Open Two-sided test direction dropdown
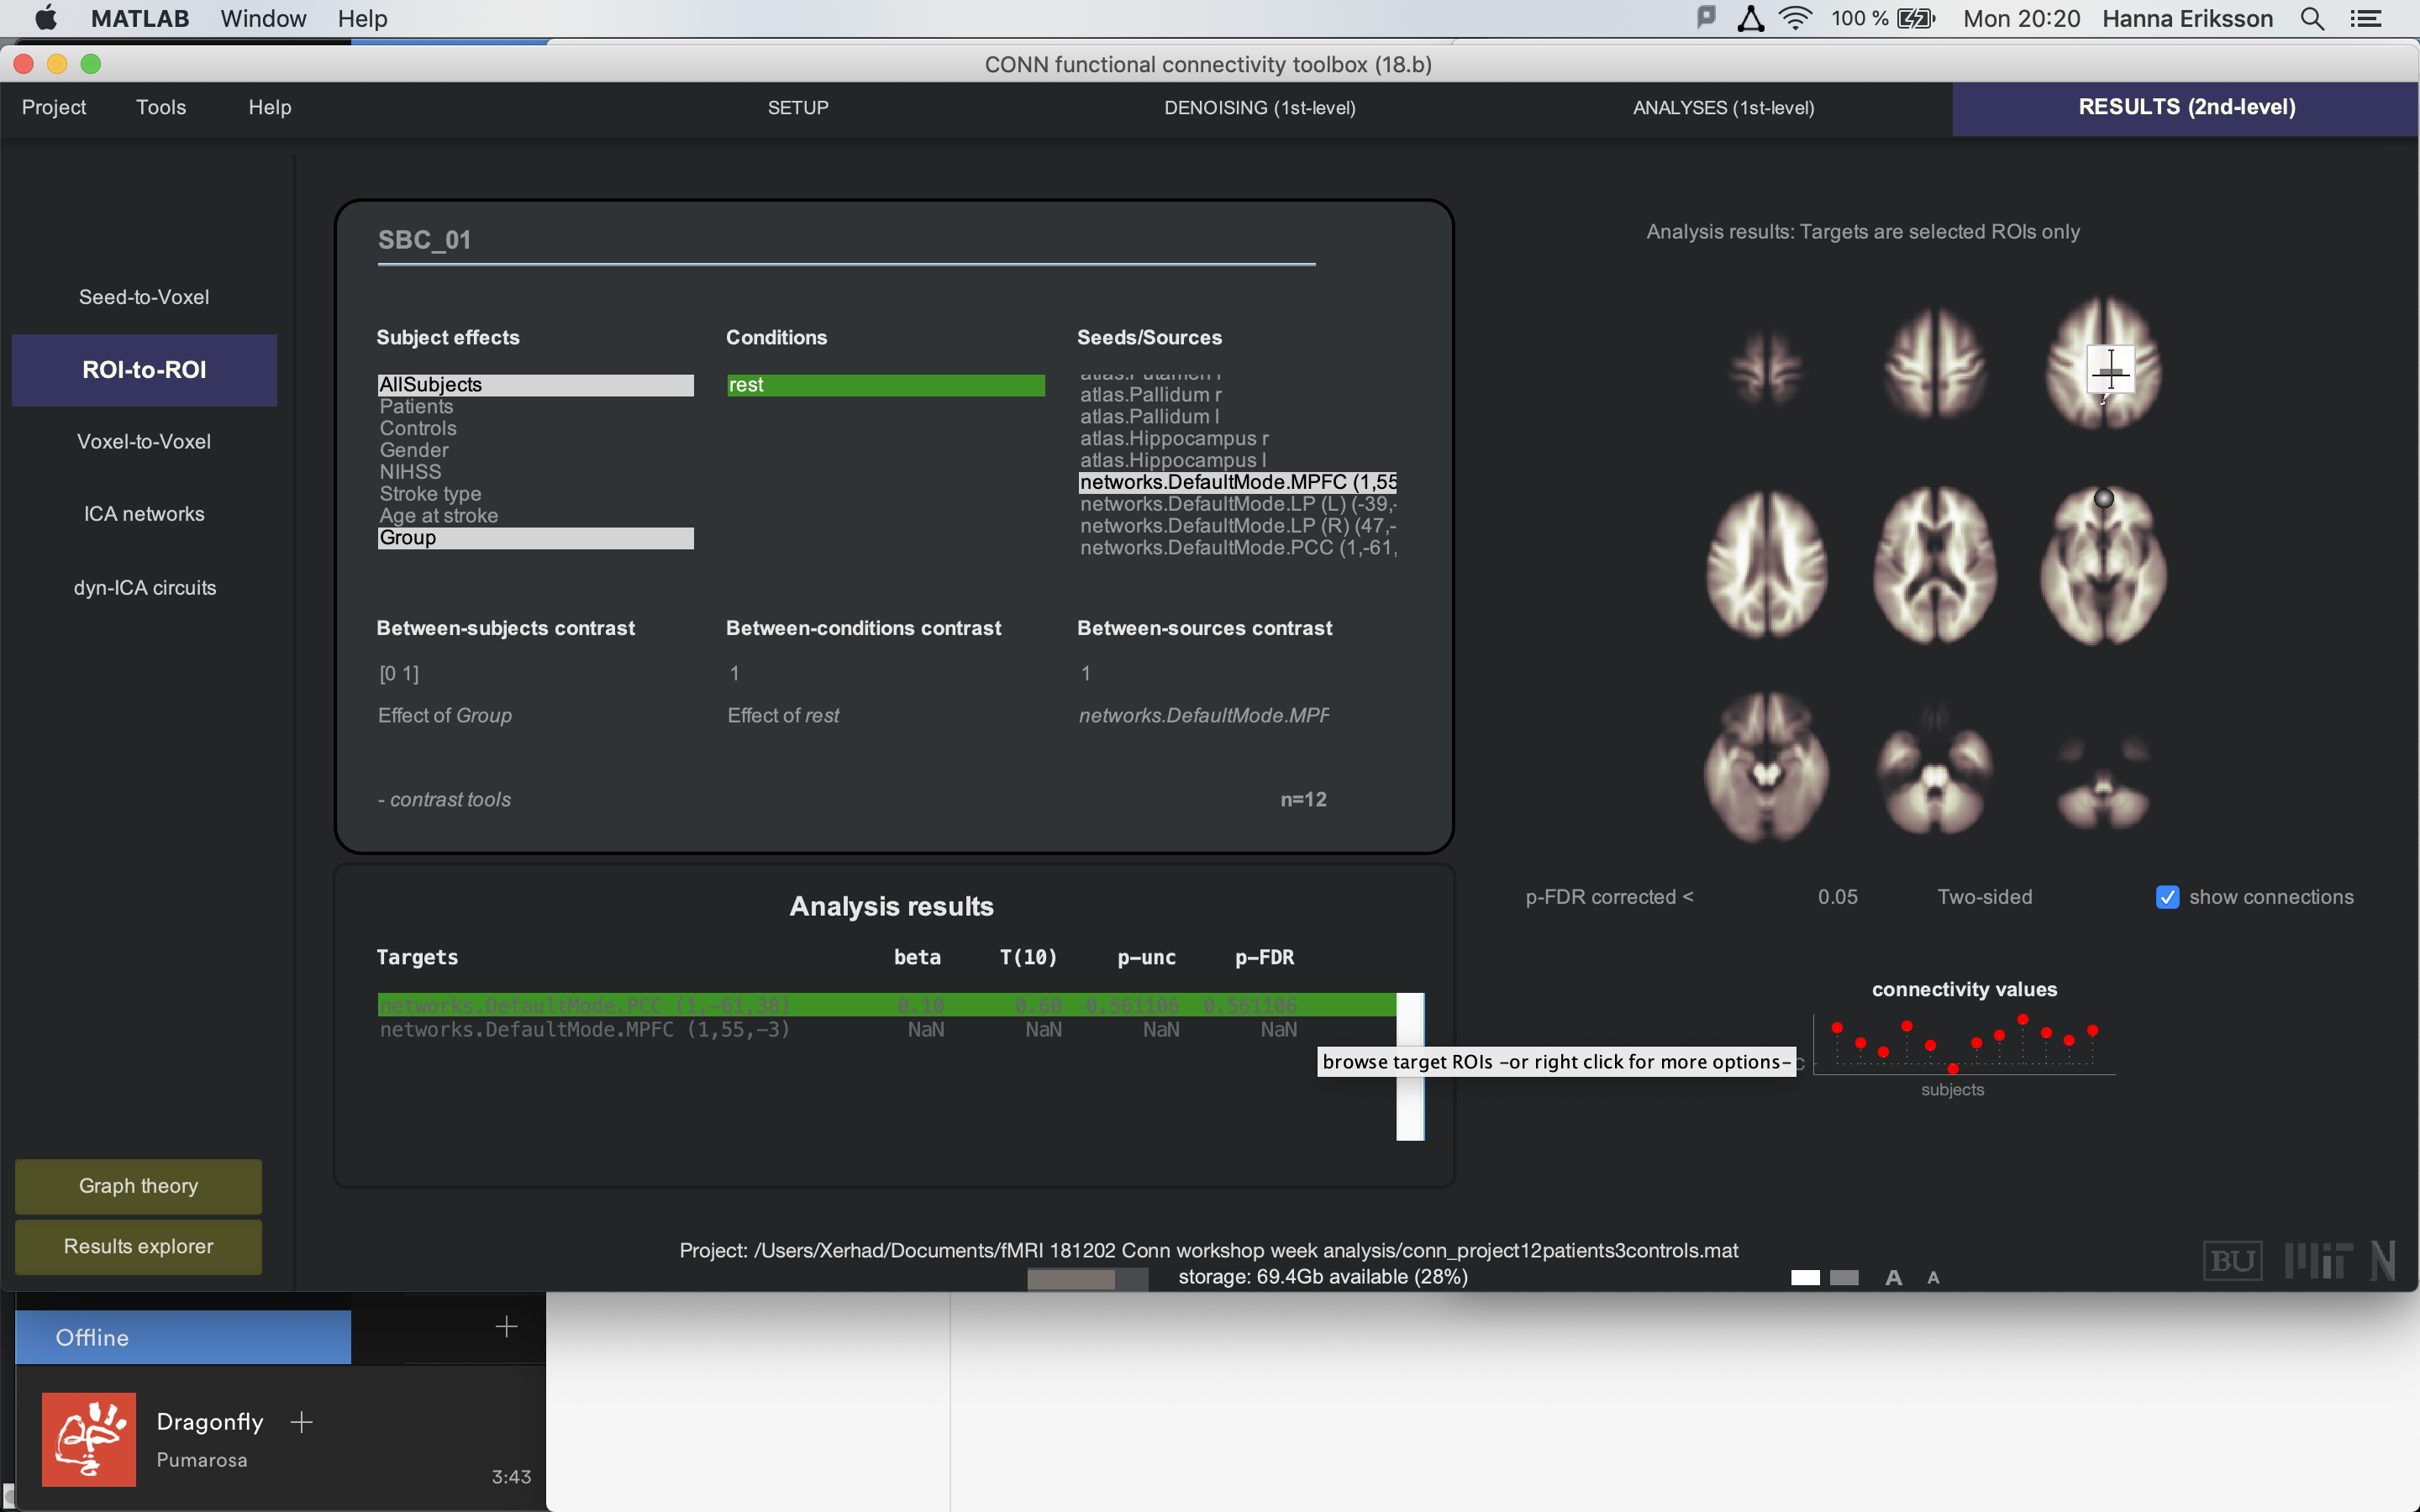This screenshot has width=2420, height=1512. click(x=1984, y=897)
